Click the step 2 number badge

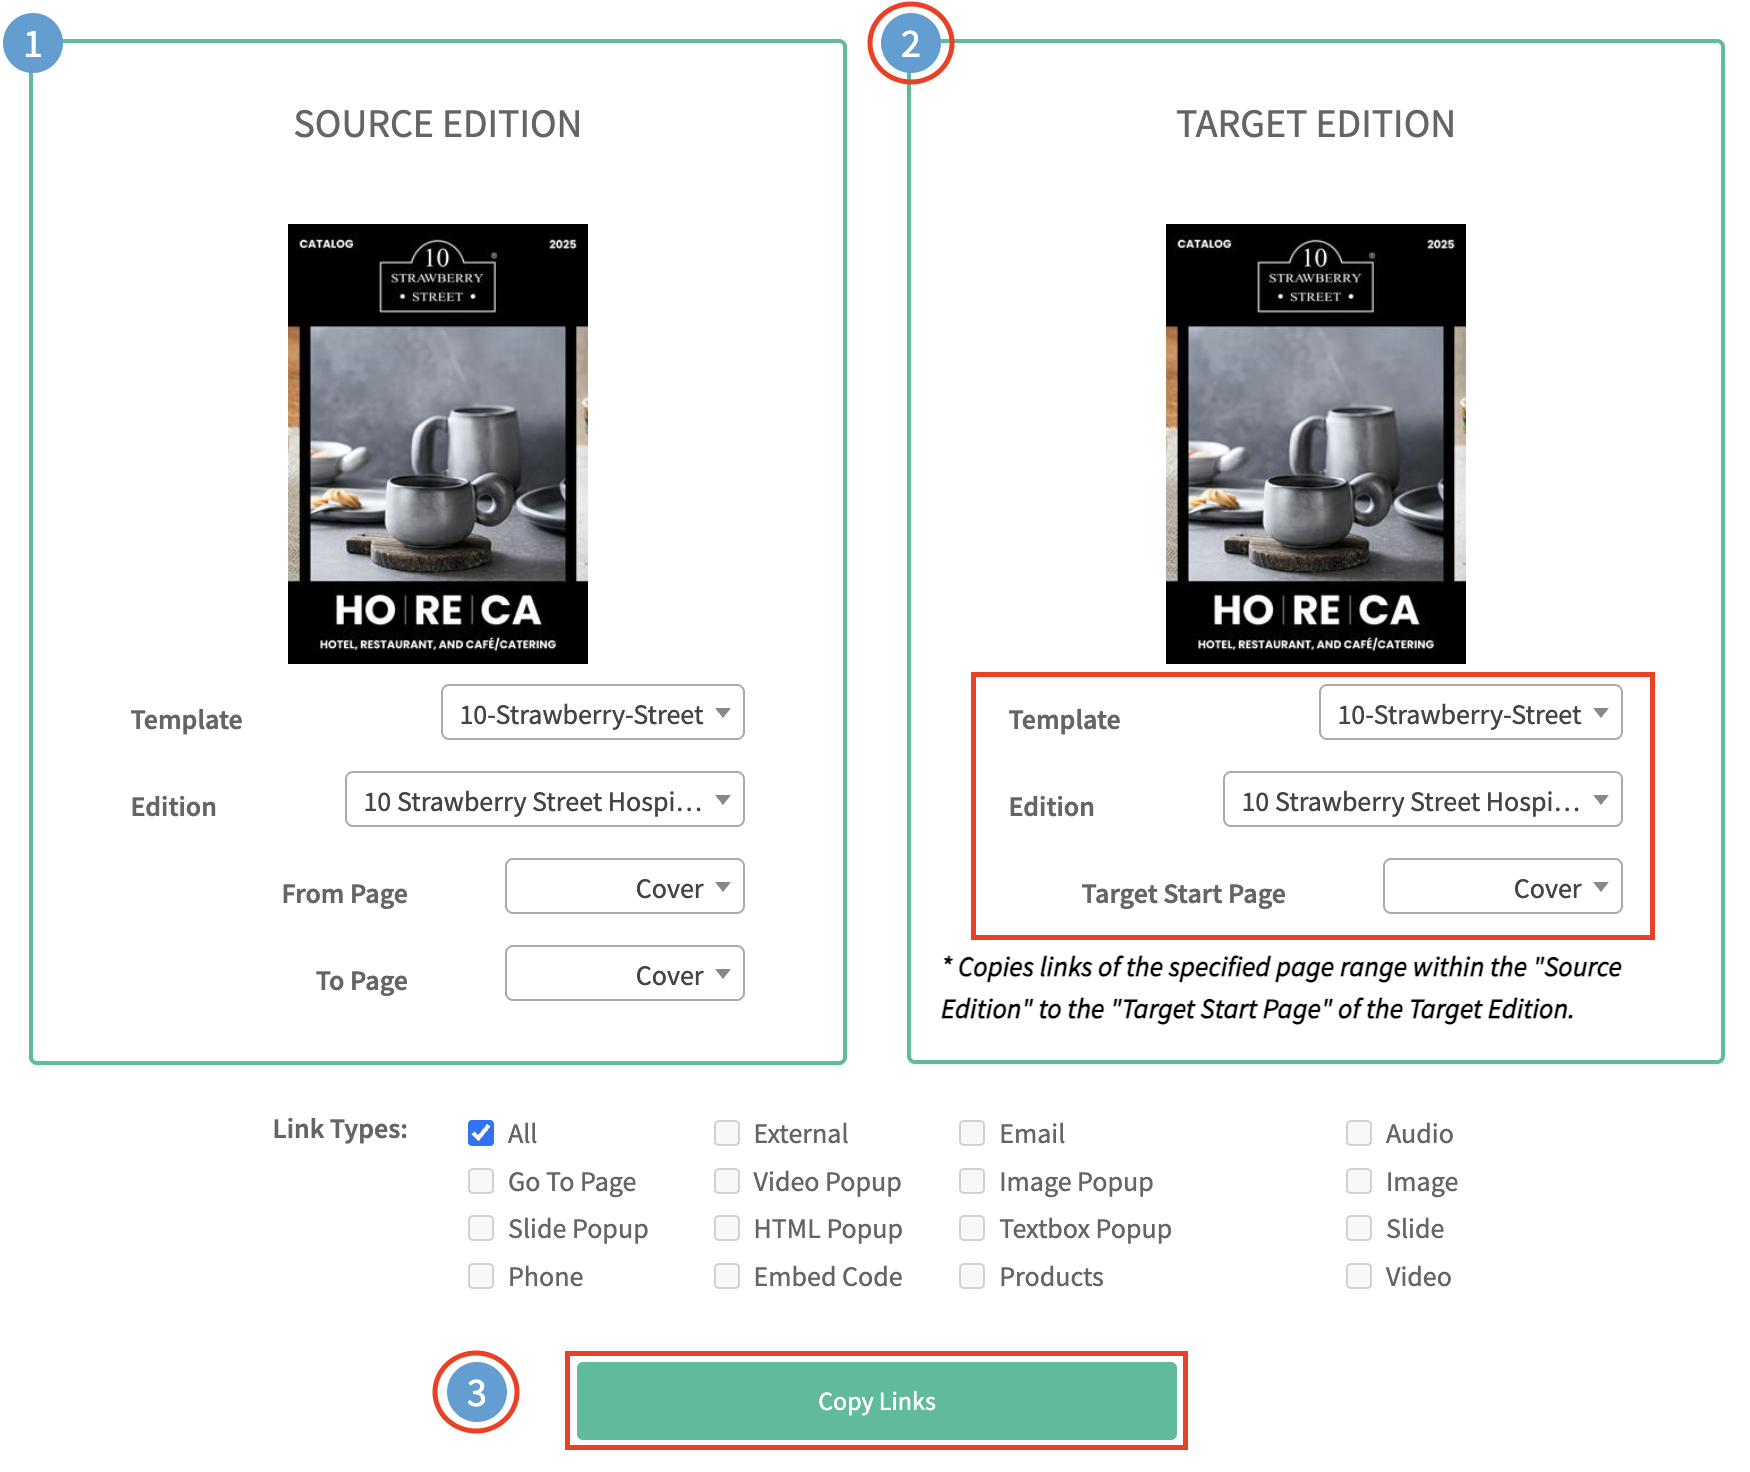(910, 43)
